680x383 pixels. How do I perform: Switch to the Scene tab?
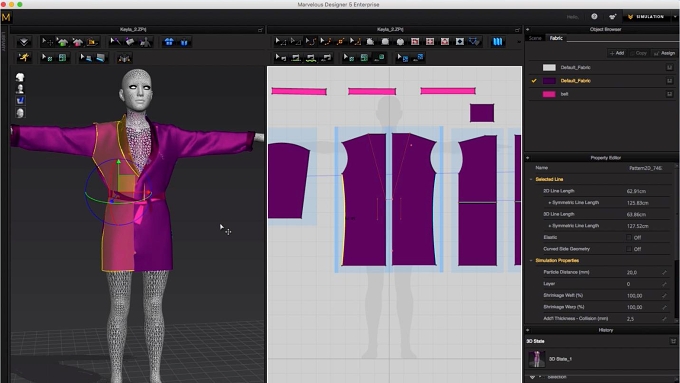[535, 38]
